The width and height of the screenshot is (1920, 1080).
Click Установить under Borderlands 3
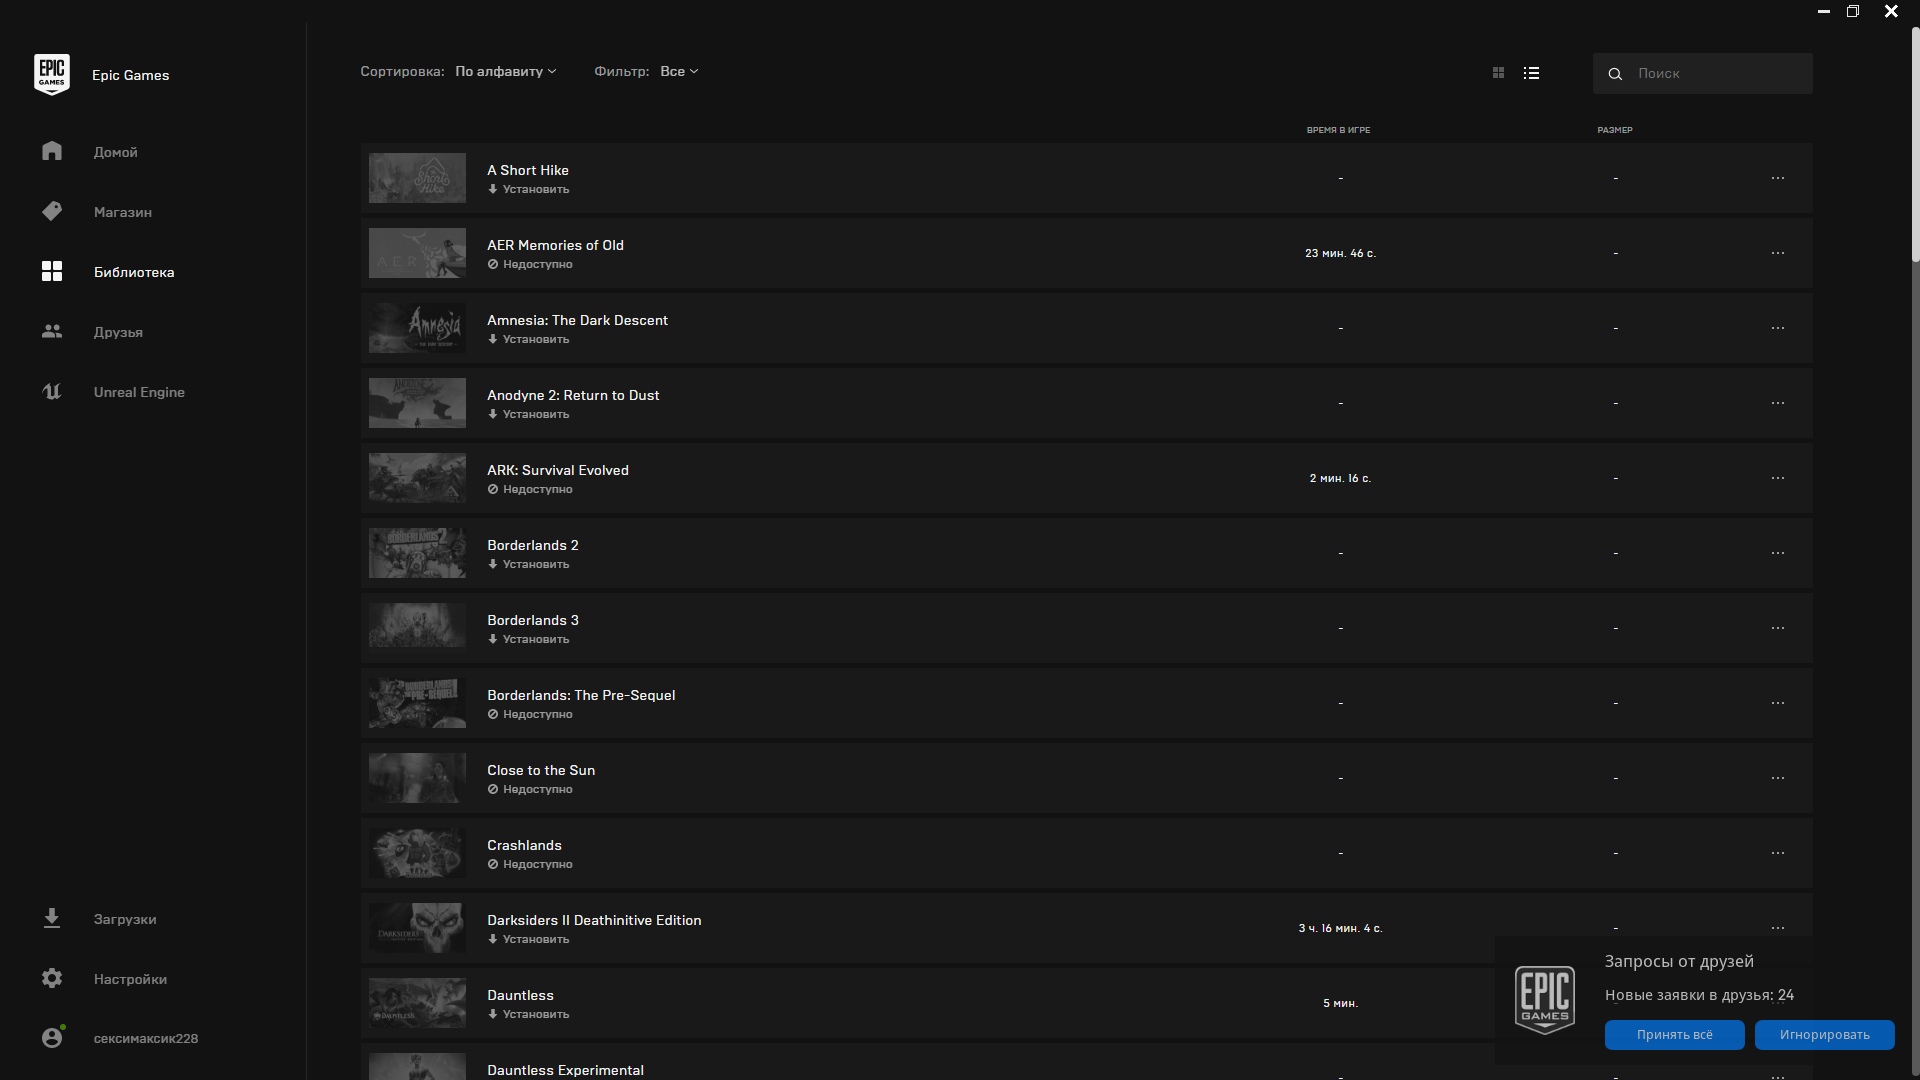(529, 639)
